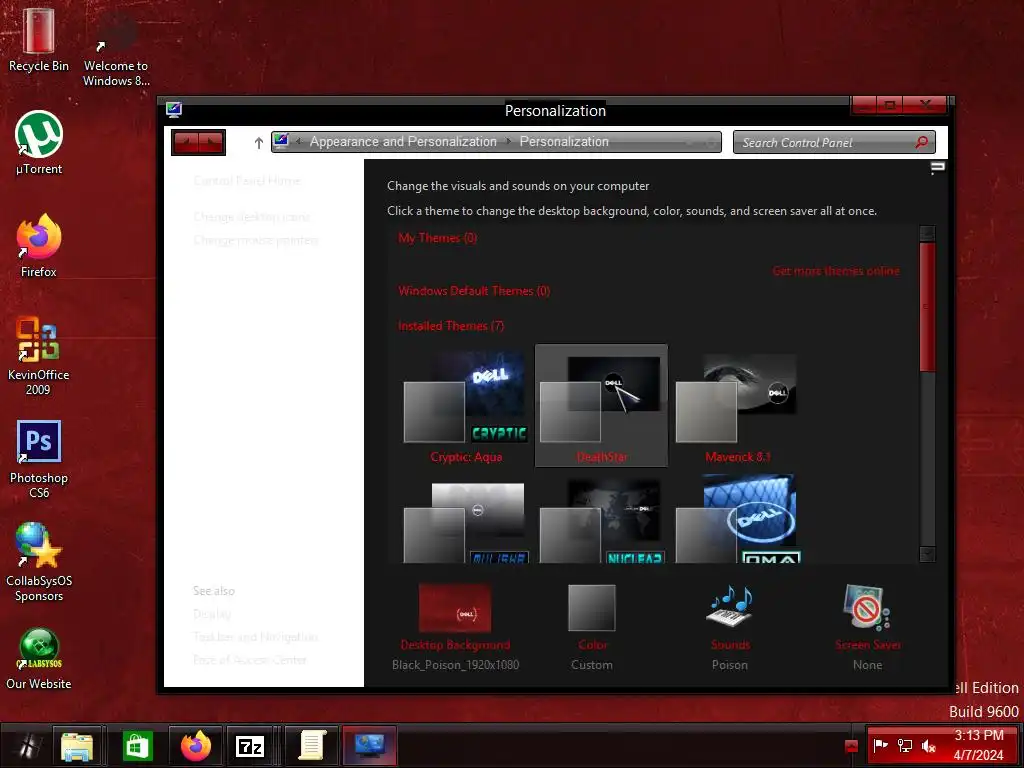Click the Personalization taskbar button

[370, 746]
